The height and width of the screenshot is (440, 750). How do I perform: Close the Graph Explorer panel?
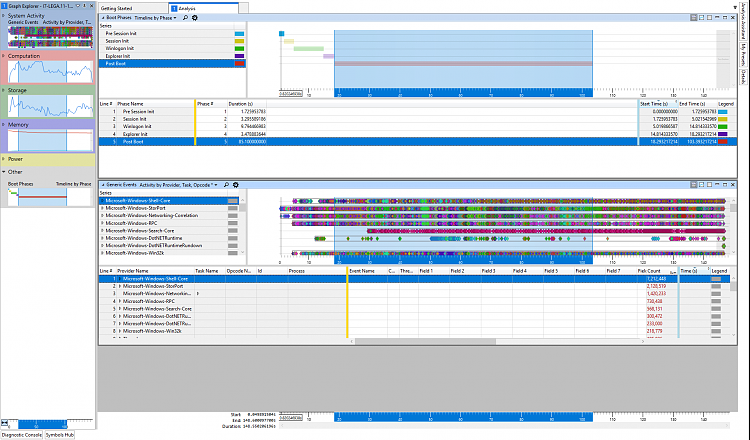(x=91, y=6)
